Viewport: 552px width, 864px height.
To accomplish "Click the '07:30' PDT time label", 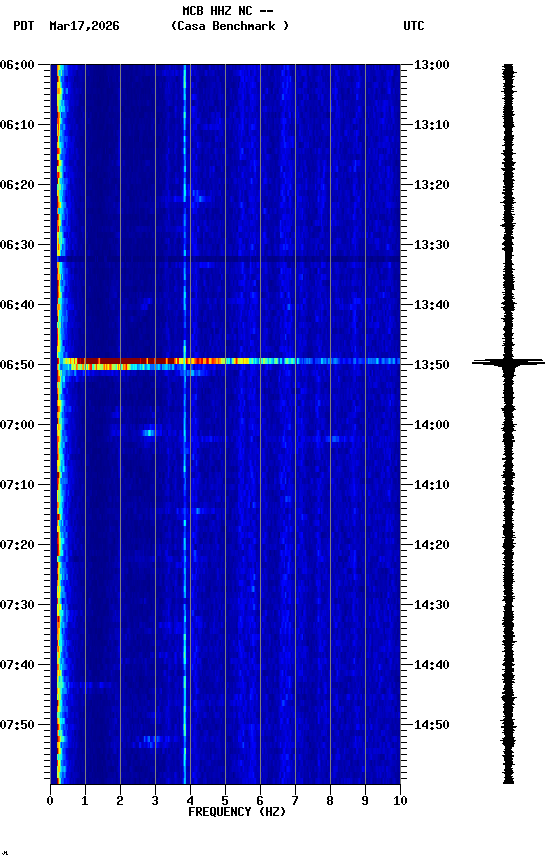I will click(17, 605).
